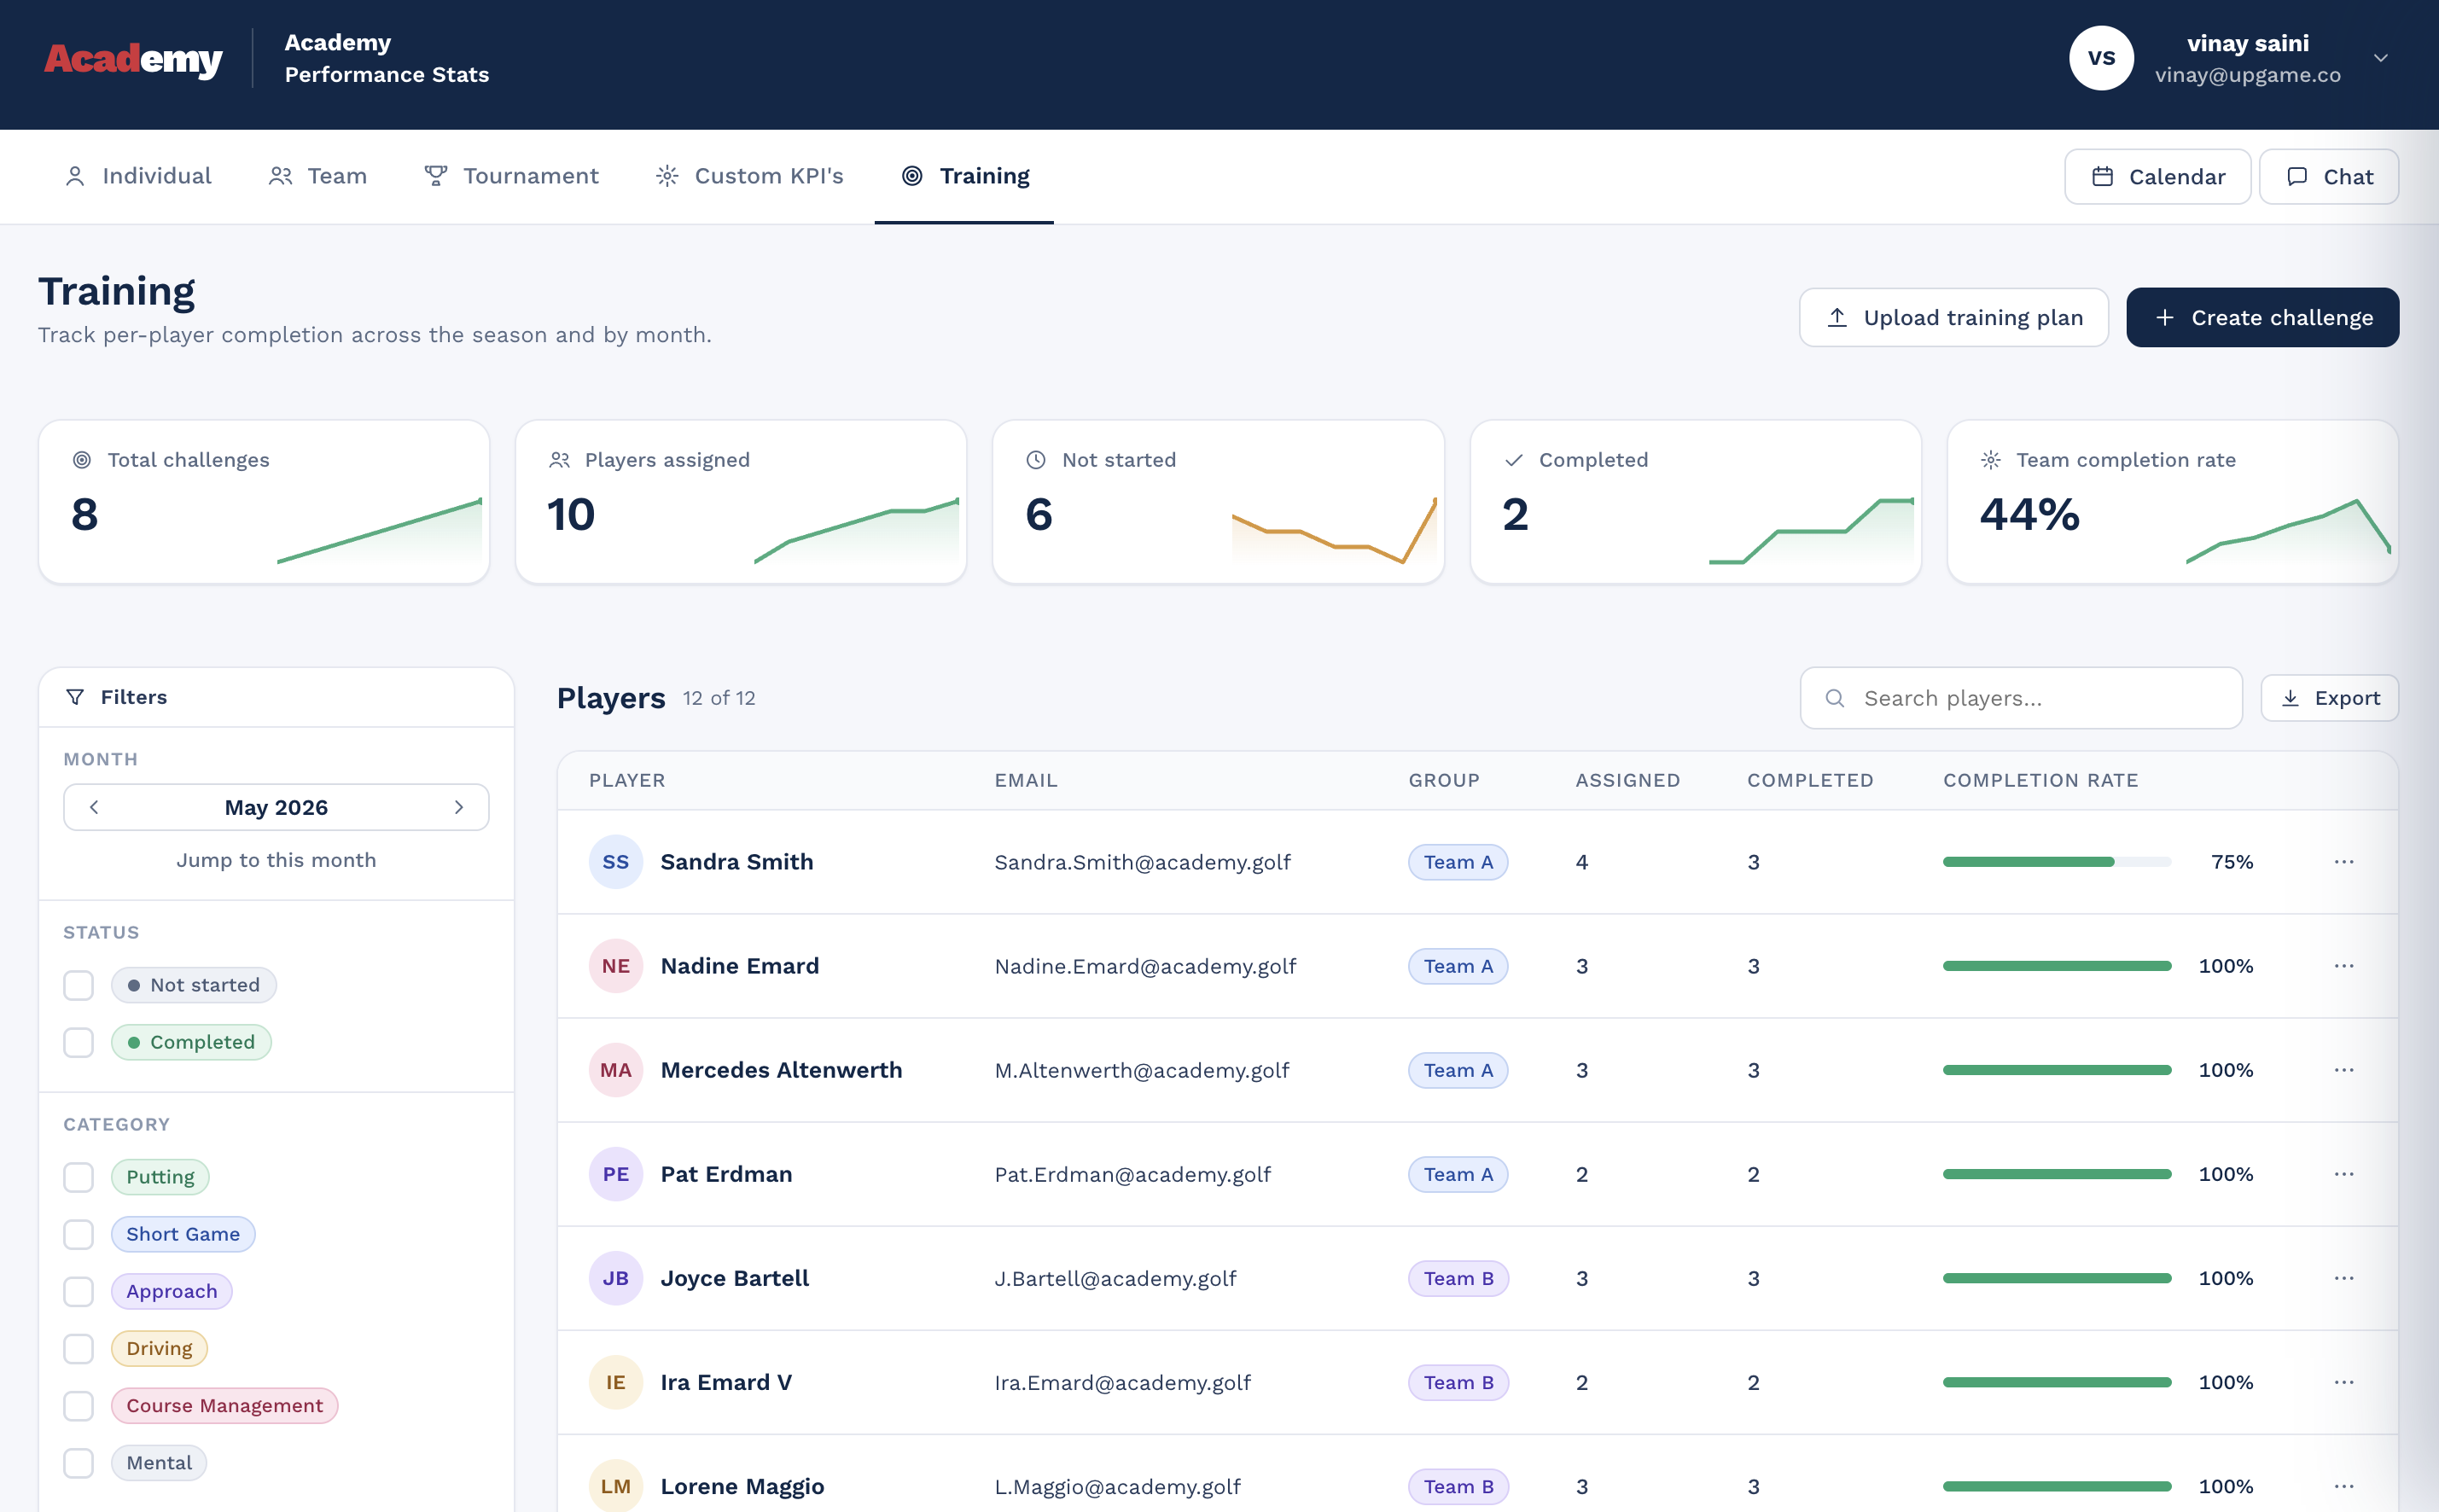Open the Tournament tab

tap(511, 176)
